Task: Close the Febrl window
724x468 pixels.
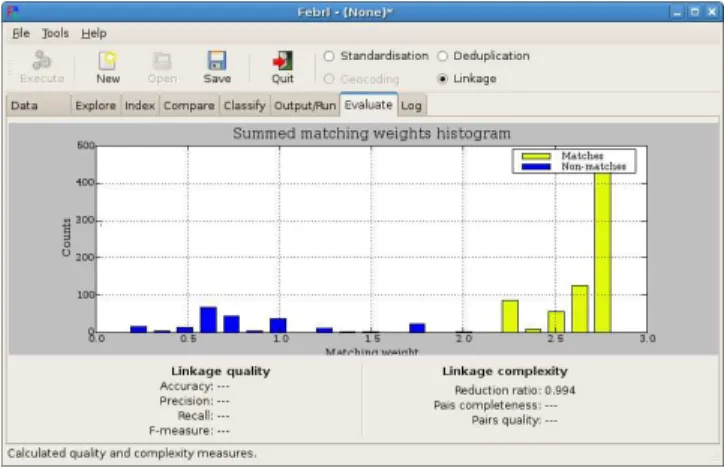Action: coord(712,12)
